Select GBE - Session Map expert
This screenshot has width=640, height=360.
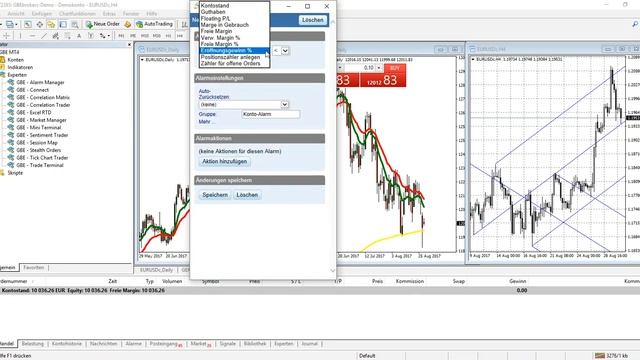coord(37,142)
